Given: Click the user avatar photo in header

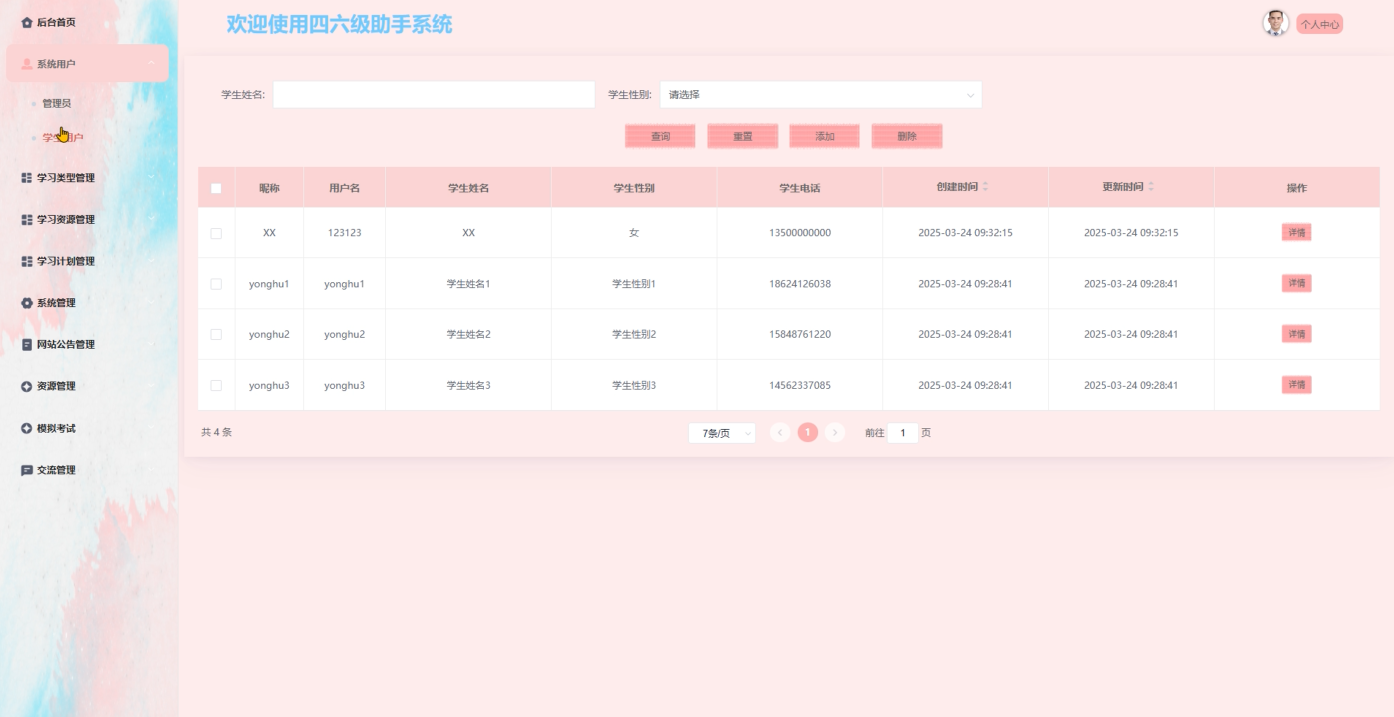Looking at the screenshot, I should pyautogui.click(x=1276, y=23).
